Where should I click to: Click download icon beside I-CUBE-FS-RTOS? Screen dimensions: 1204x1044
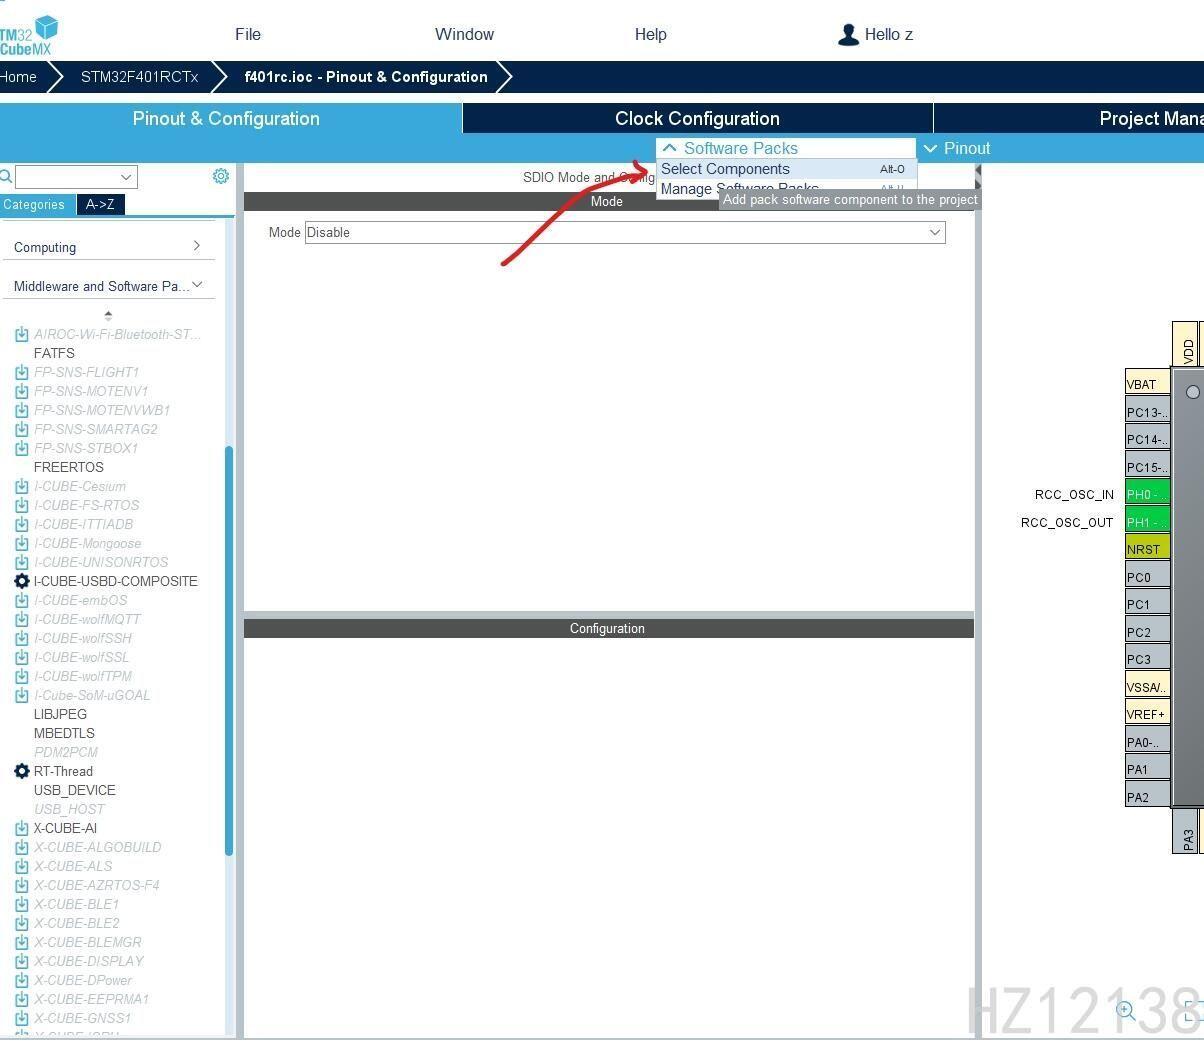tap(21, 505)
